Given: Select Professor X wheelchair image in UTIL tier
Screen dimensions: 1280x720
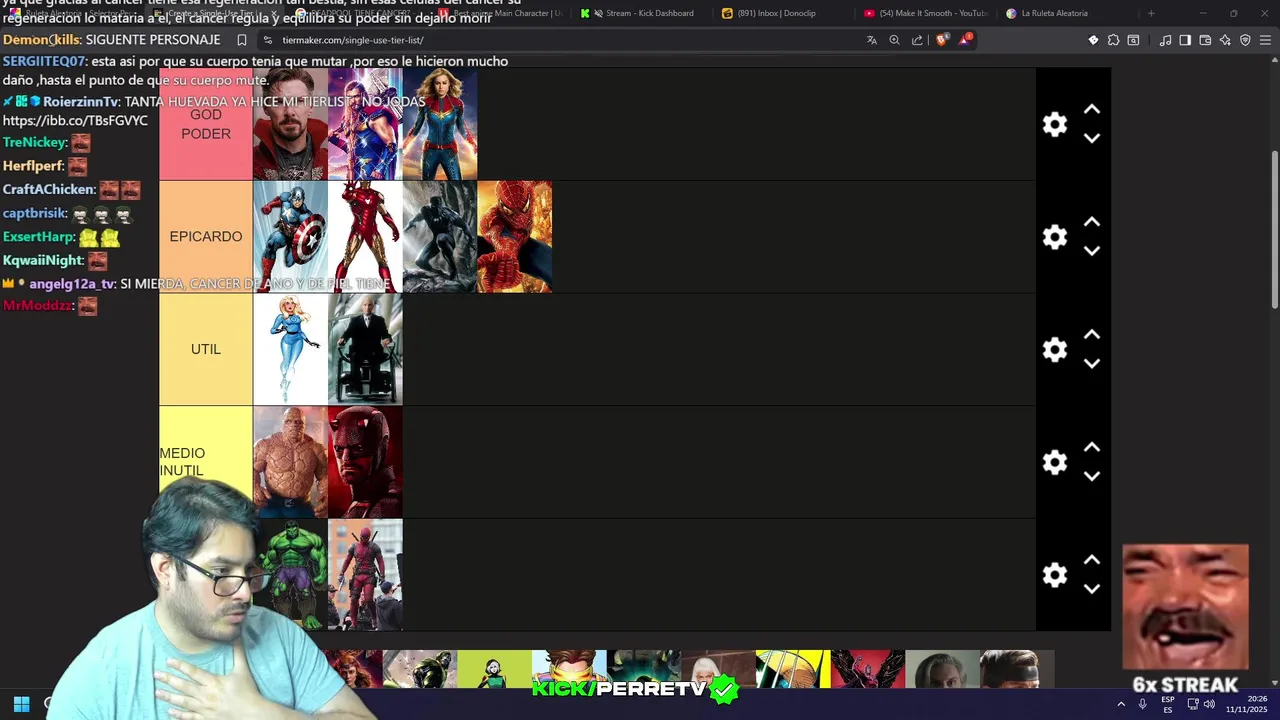Looking at the screenshot, I should [365, 349].
